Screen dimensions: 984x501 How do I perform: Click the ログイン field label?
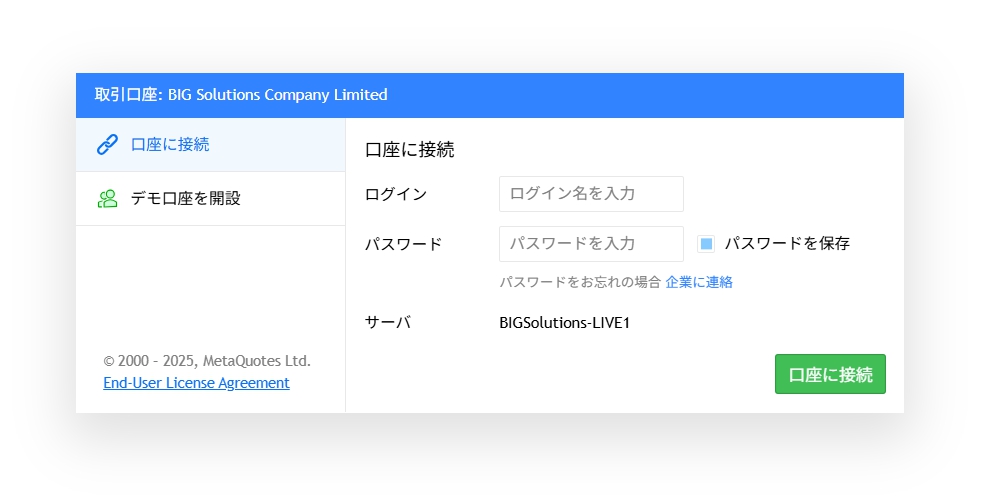[x=396, y=194]
